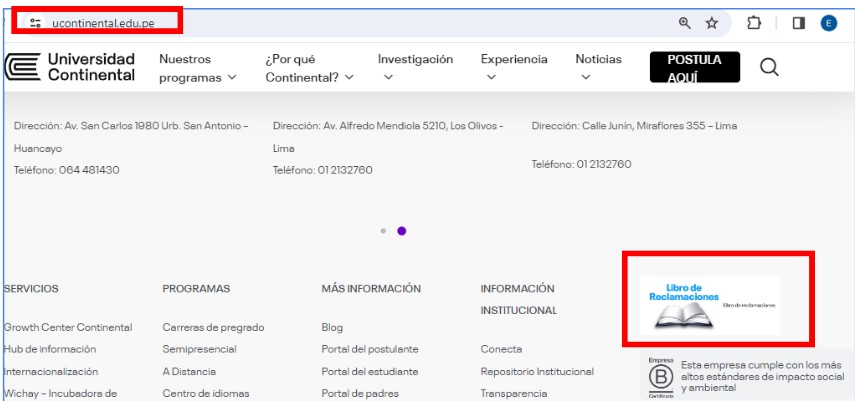Bookmark this page with the star icon
Image resolution: width=855 pixels, height=401 pixels.
coord(712,23)
